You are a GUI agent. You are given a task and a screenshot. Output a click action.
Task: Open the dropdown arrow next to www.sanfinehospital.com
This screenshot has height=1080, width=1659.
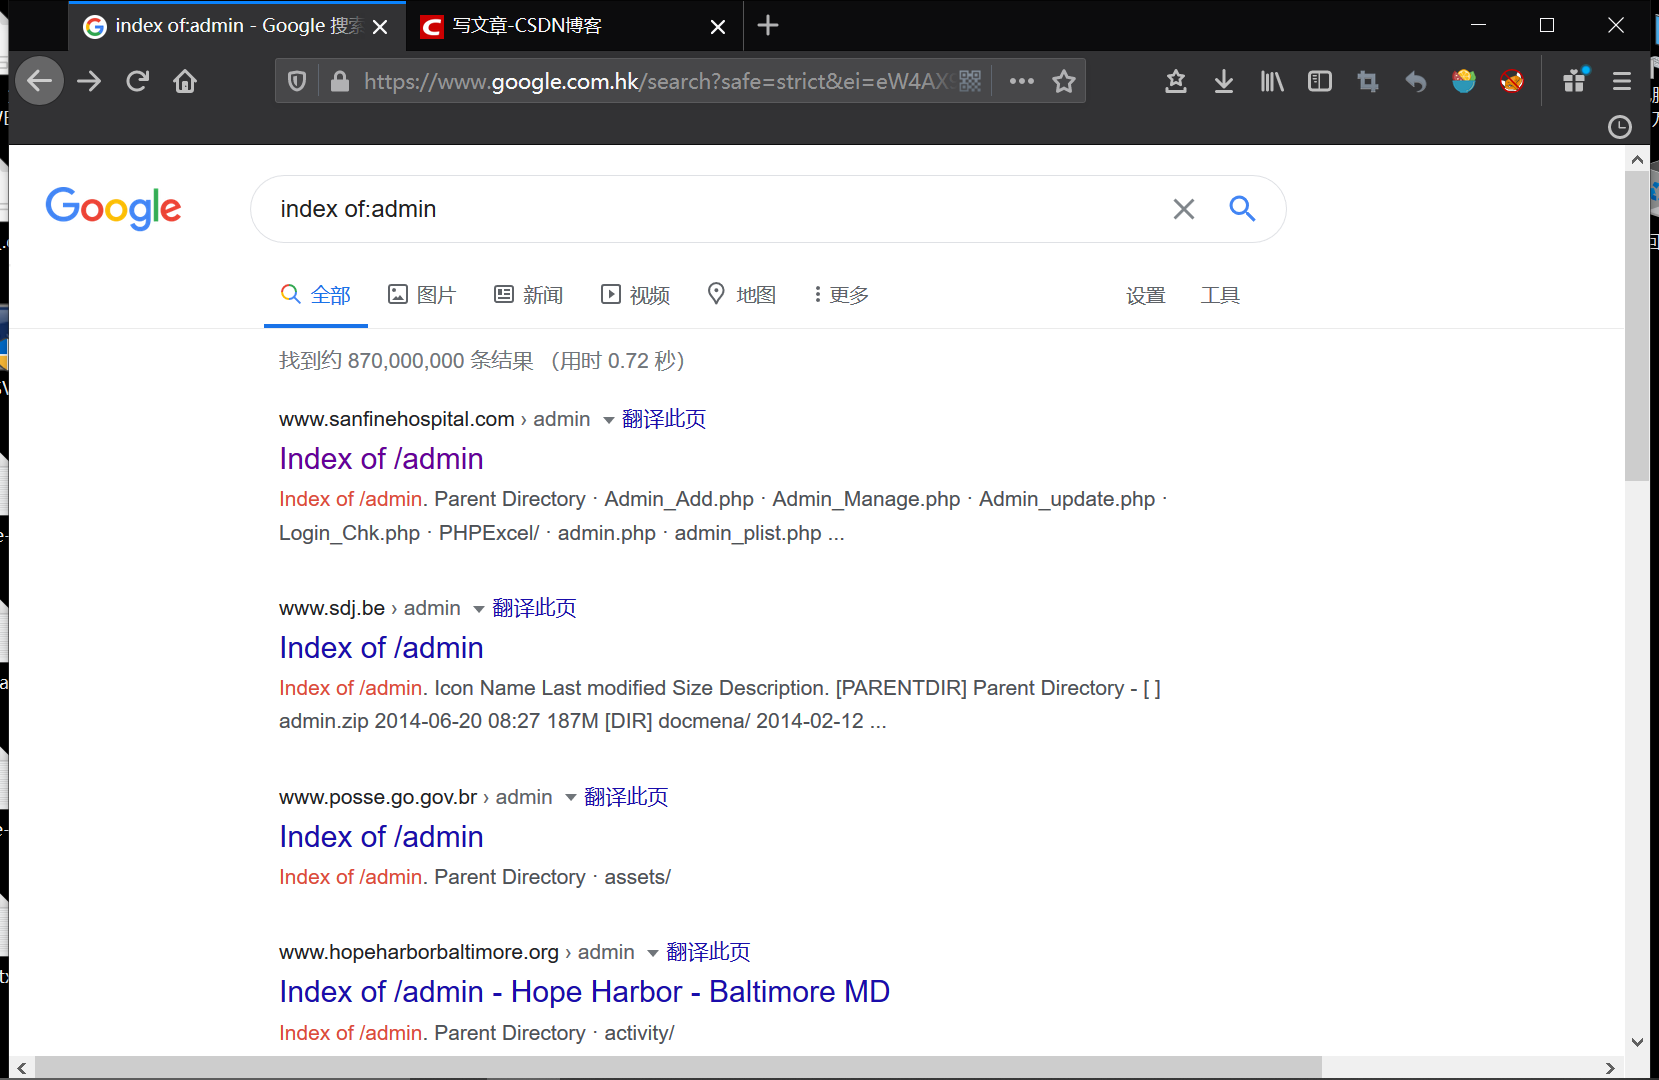pyautogui.click(x=608, y=420)
